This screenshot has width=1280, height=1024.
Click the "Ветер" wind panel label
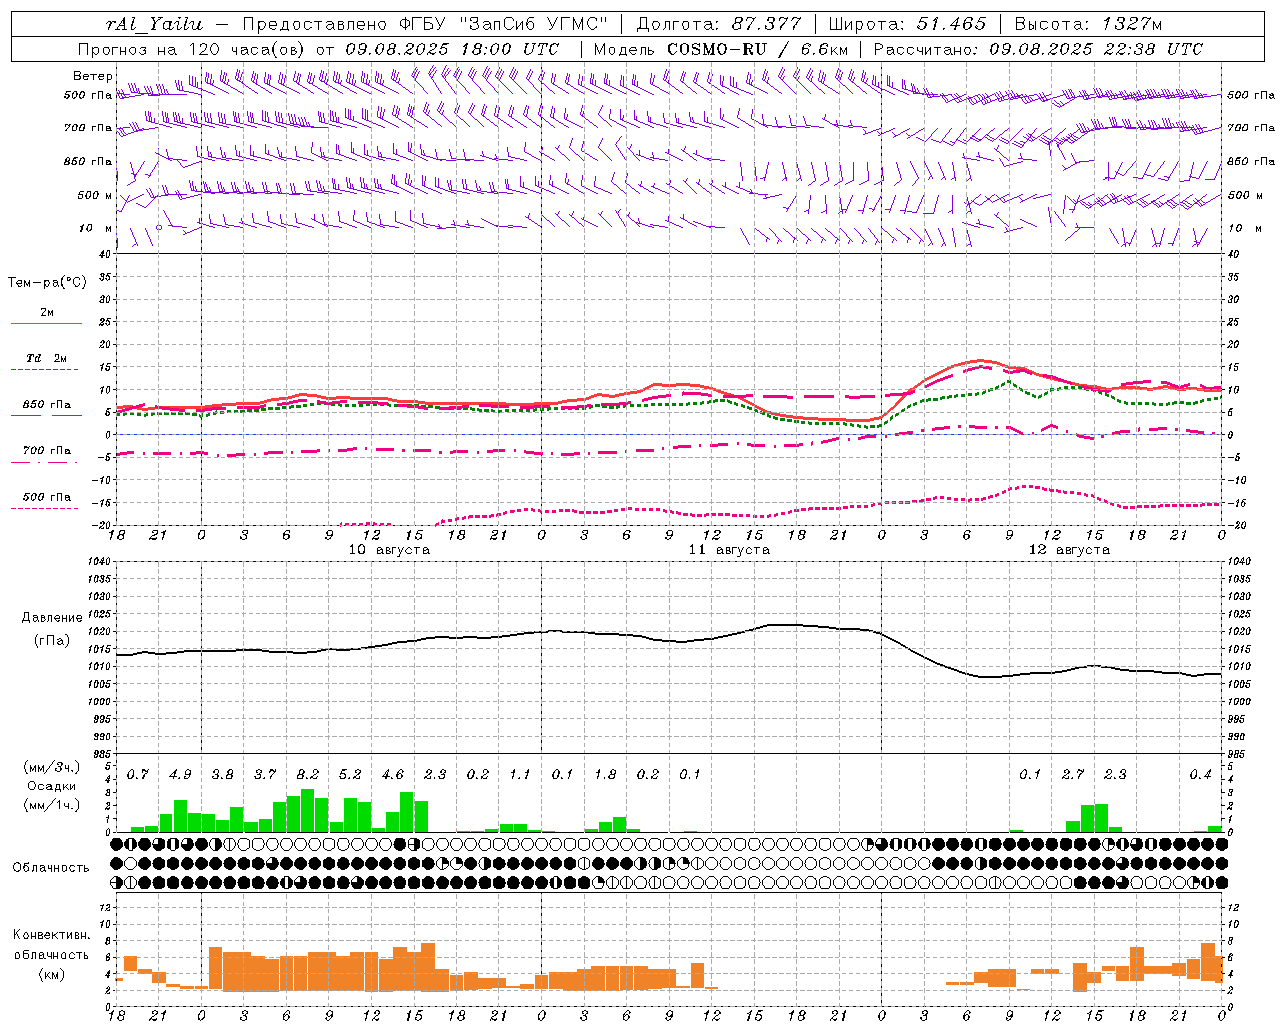[x=92, y=76]
